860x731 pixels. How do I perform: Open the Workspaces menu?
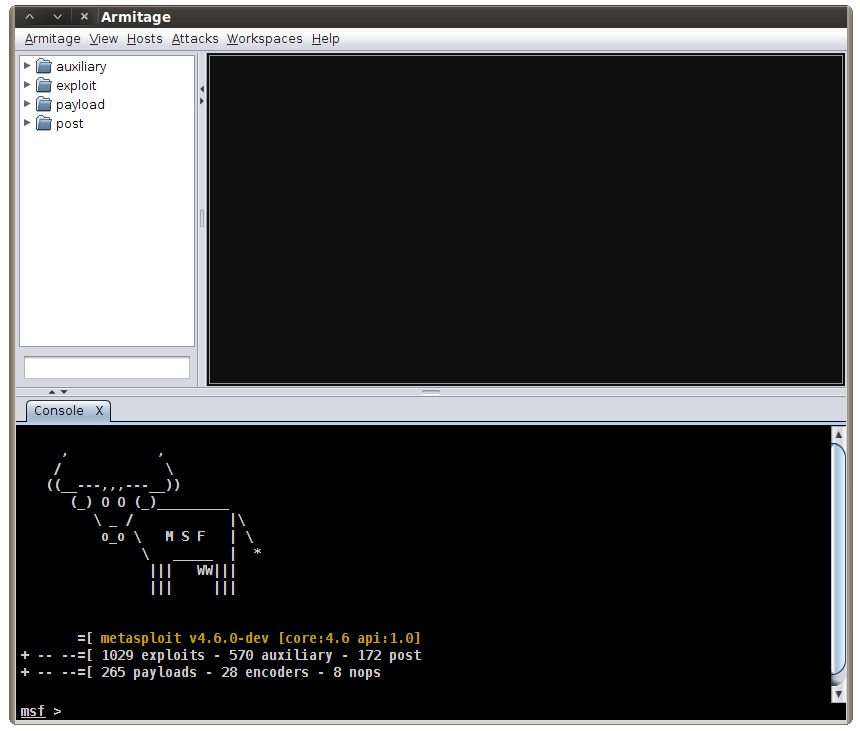(x=264, y=39)
